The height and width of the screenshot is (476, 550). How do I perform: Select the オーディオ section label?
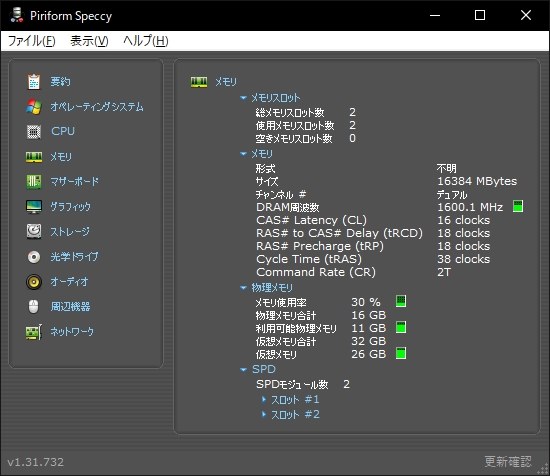tap(69, 282)
